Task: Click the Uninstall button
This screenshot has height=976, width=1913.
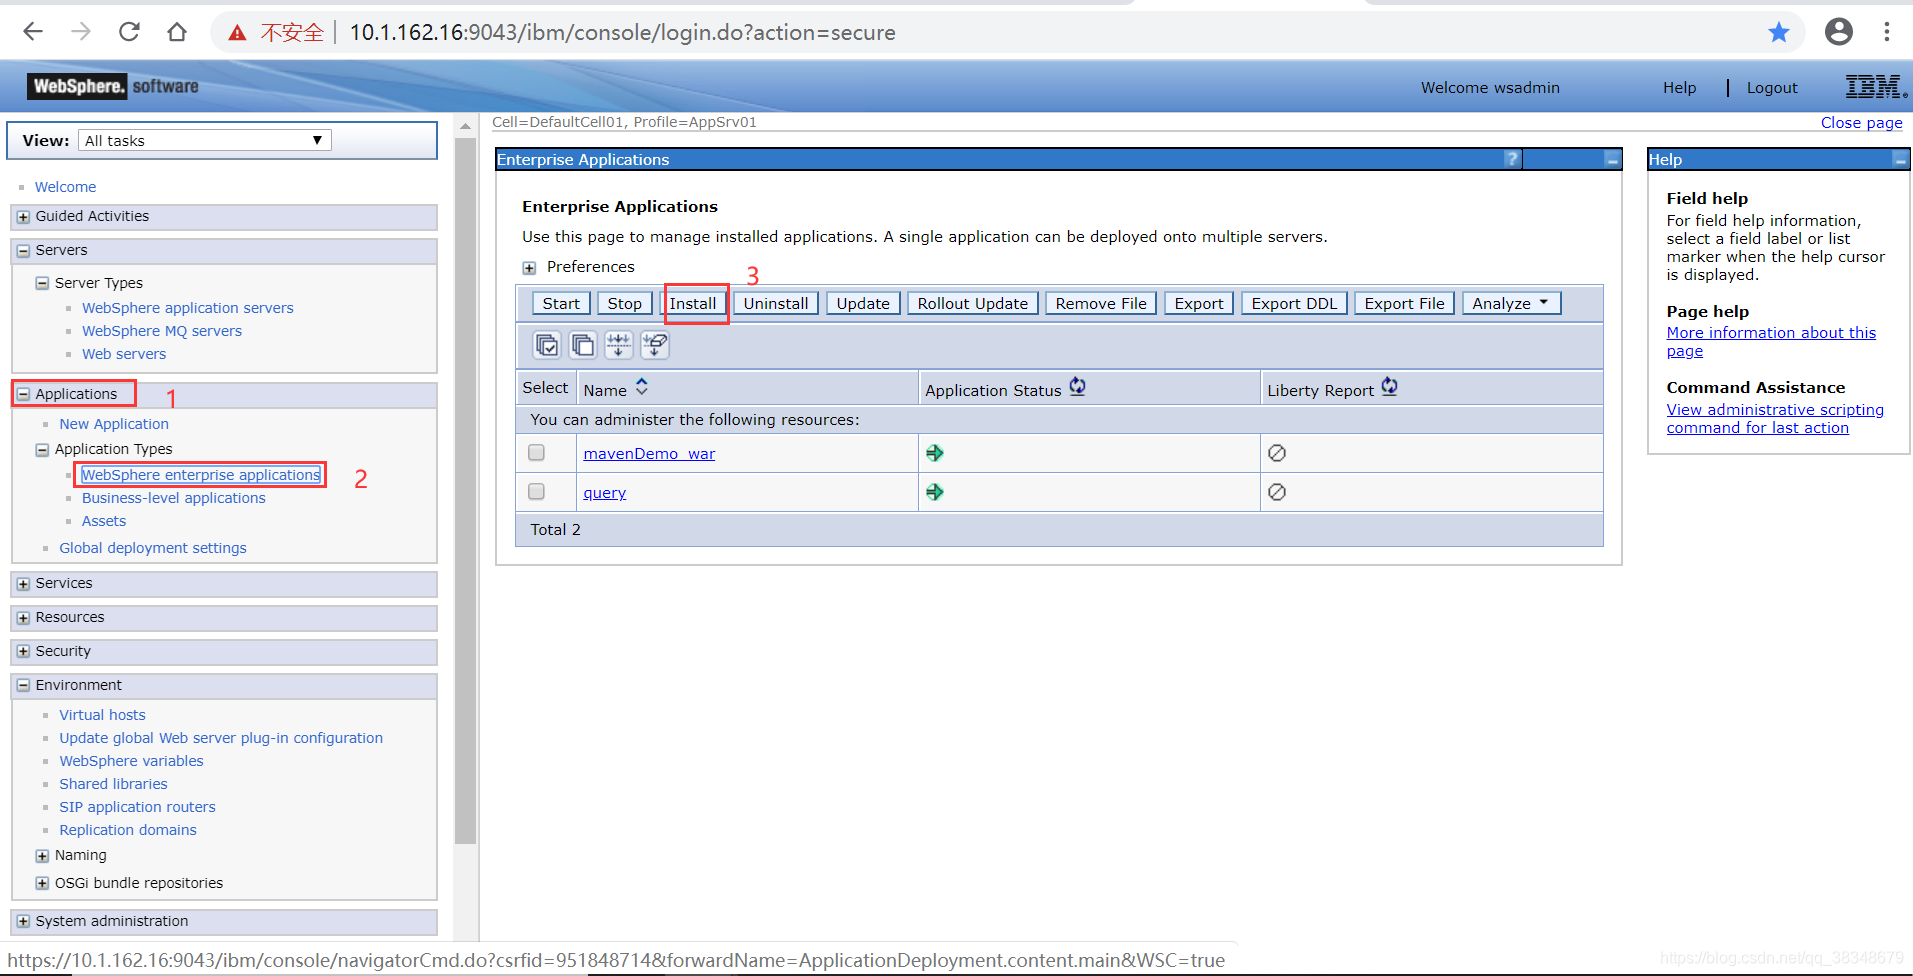Action: coord(776,303)
